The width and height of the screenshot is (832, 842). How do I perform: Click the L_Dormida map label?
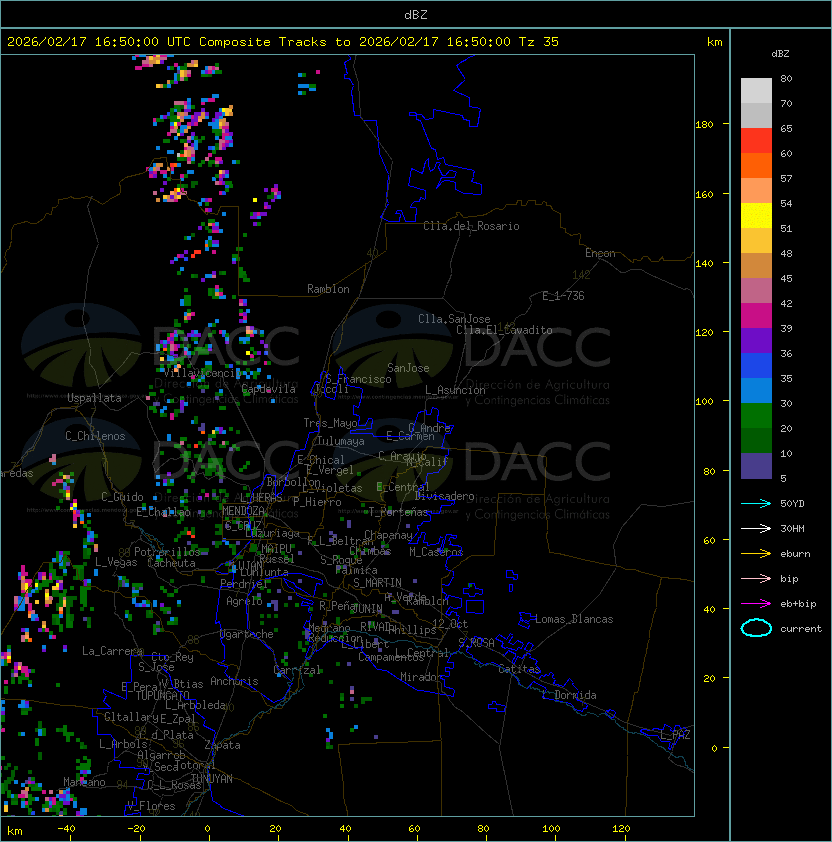569,695
